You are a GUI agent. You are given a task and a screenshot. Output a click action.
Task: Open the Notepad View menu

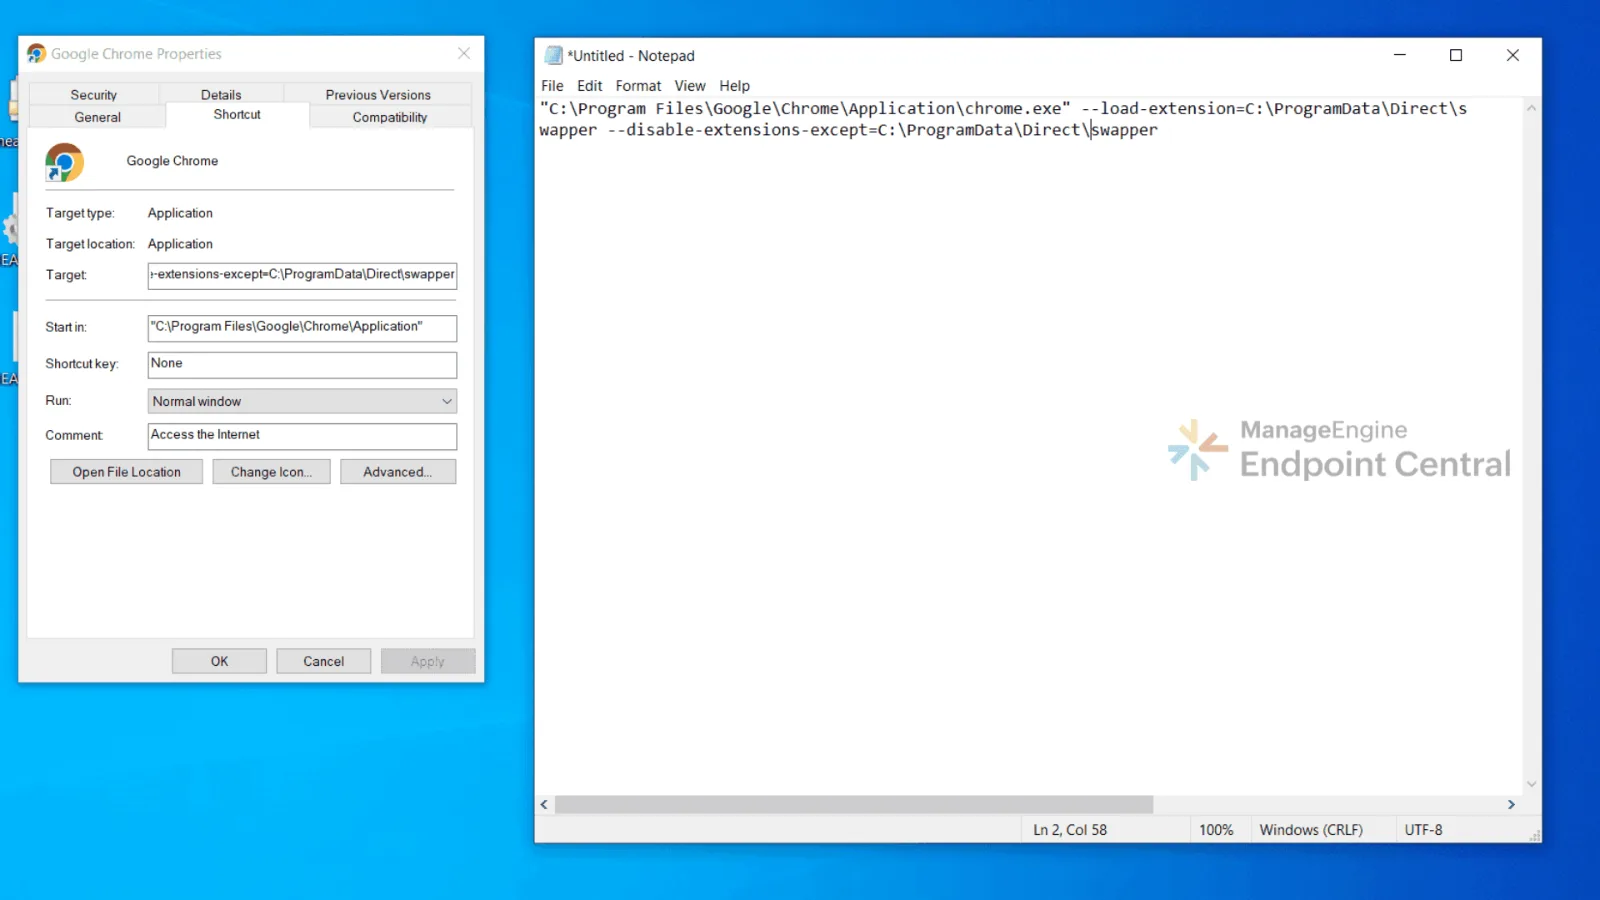[690, 86]
